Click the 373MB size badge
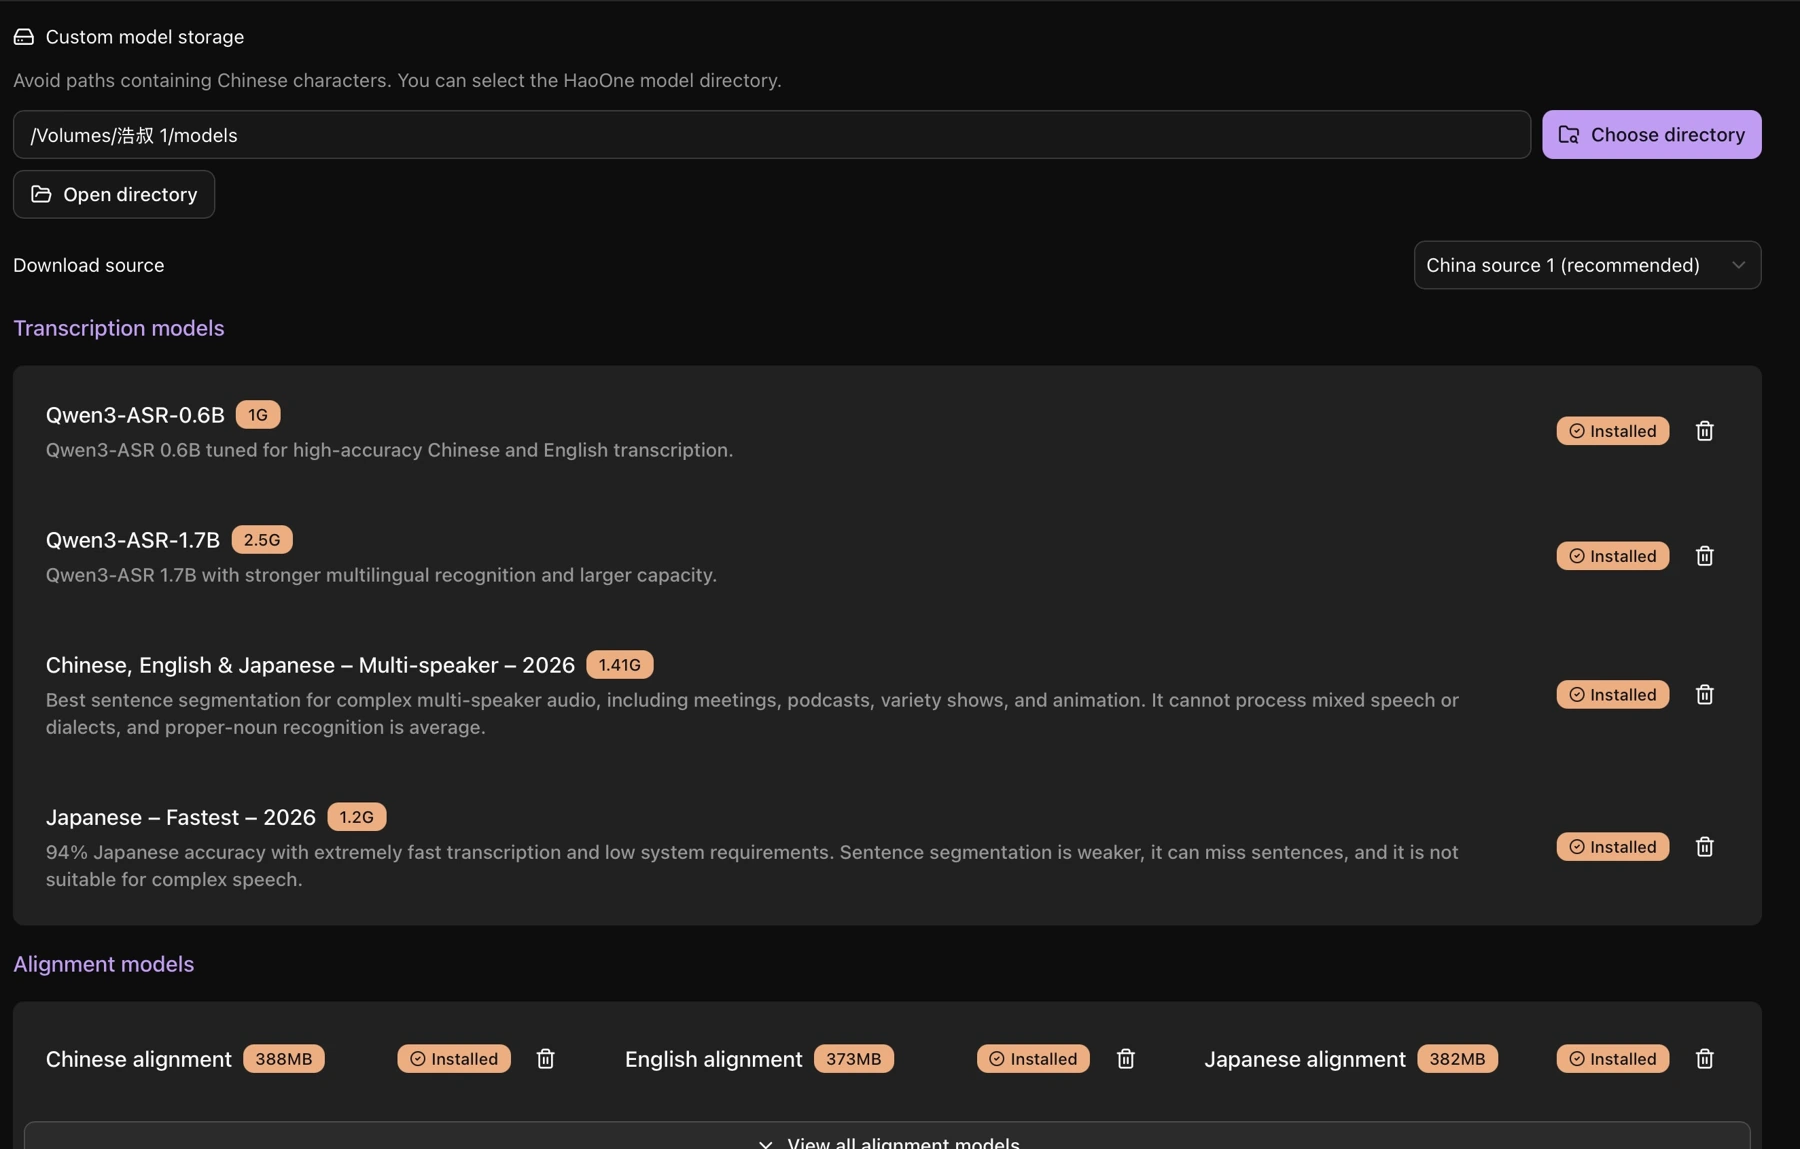 (854, 1059)
